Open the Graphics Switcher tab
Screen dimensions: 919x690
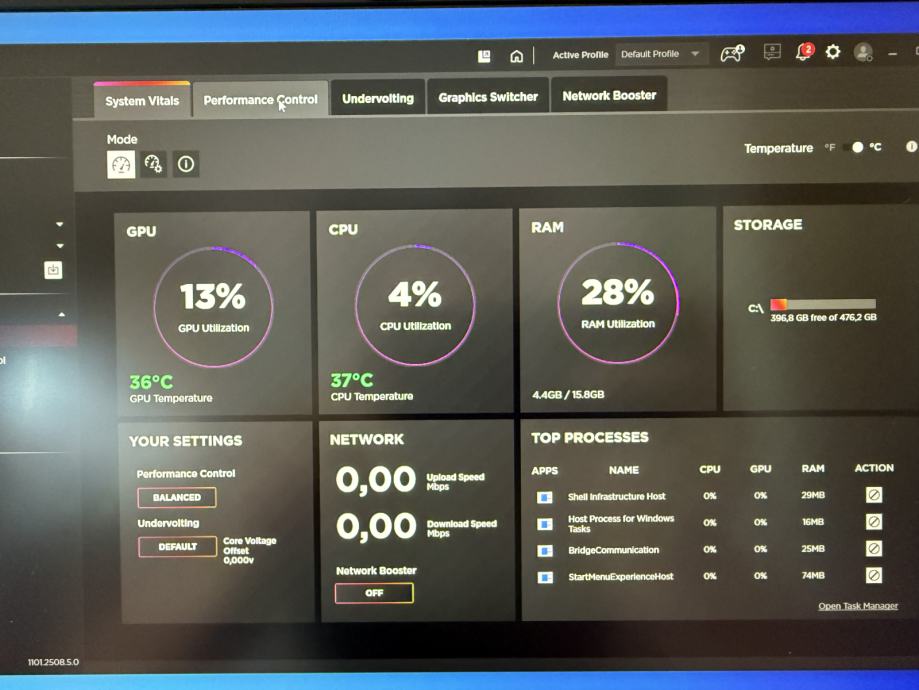click(x=488, y=97)
